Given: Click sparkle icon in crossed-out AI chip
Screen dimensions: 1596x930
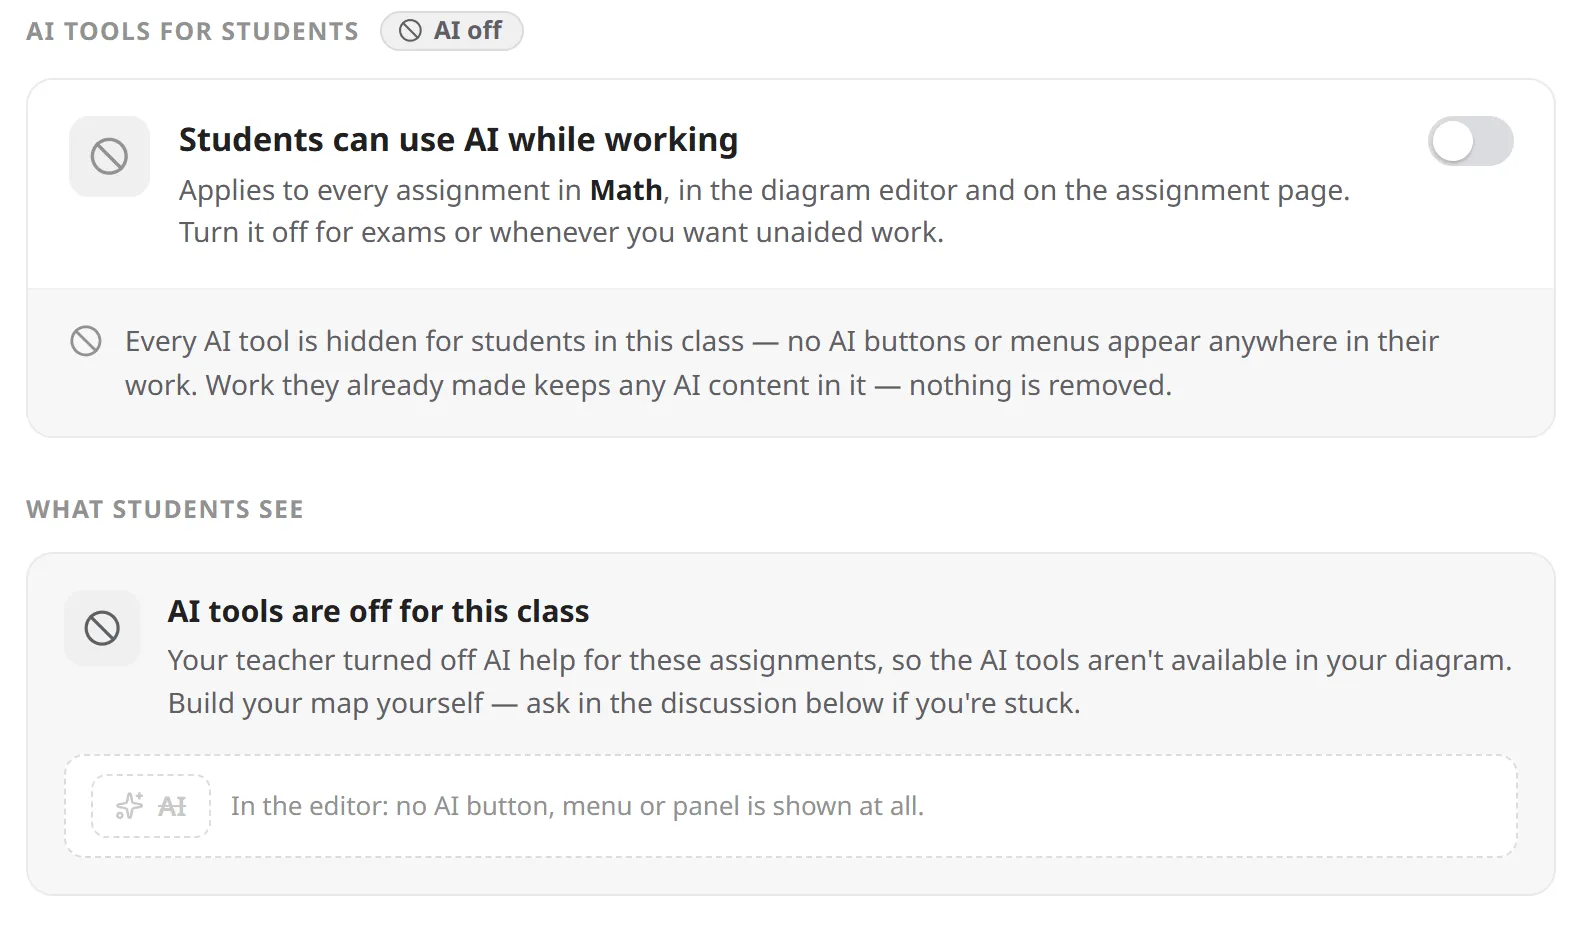Looking at the screenshot, I should [x=130, y=806].
